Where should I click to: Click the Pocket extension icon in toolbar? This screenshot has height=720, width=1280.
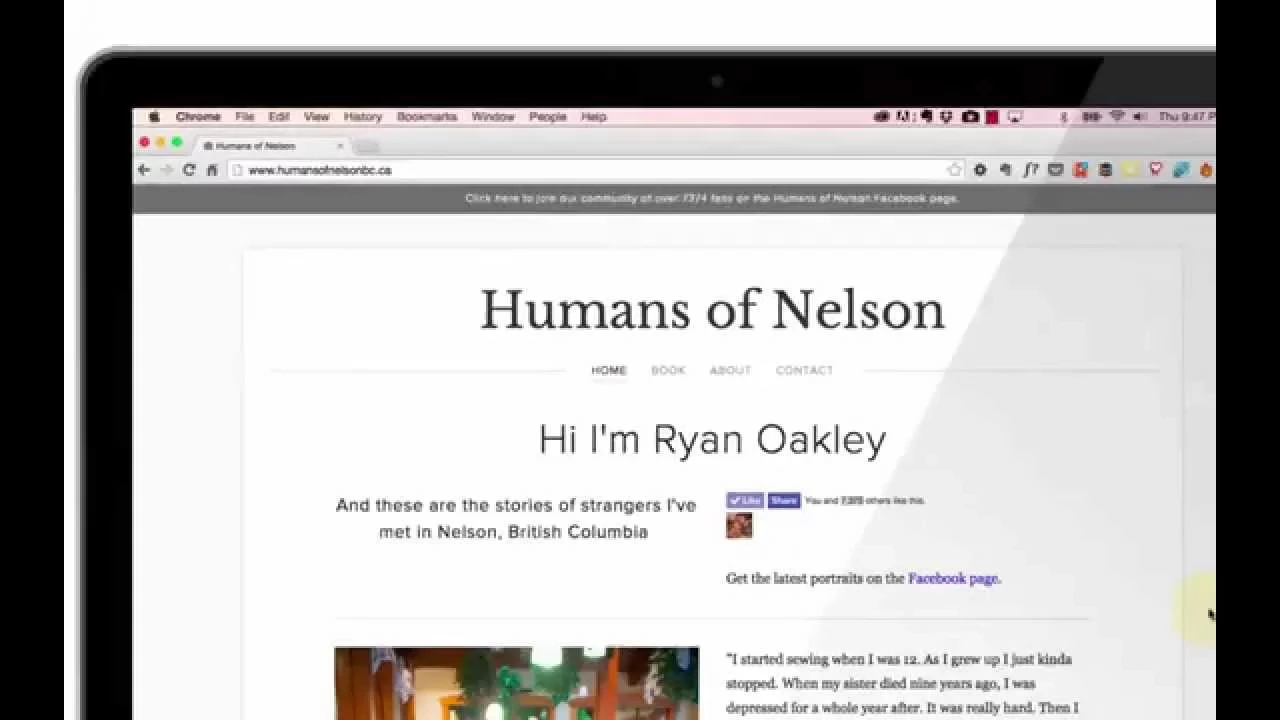[x=1055, y=170]
